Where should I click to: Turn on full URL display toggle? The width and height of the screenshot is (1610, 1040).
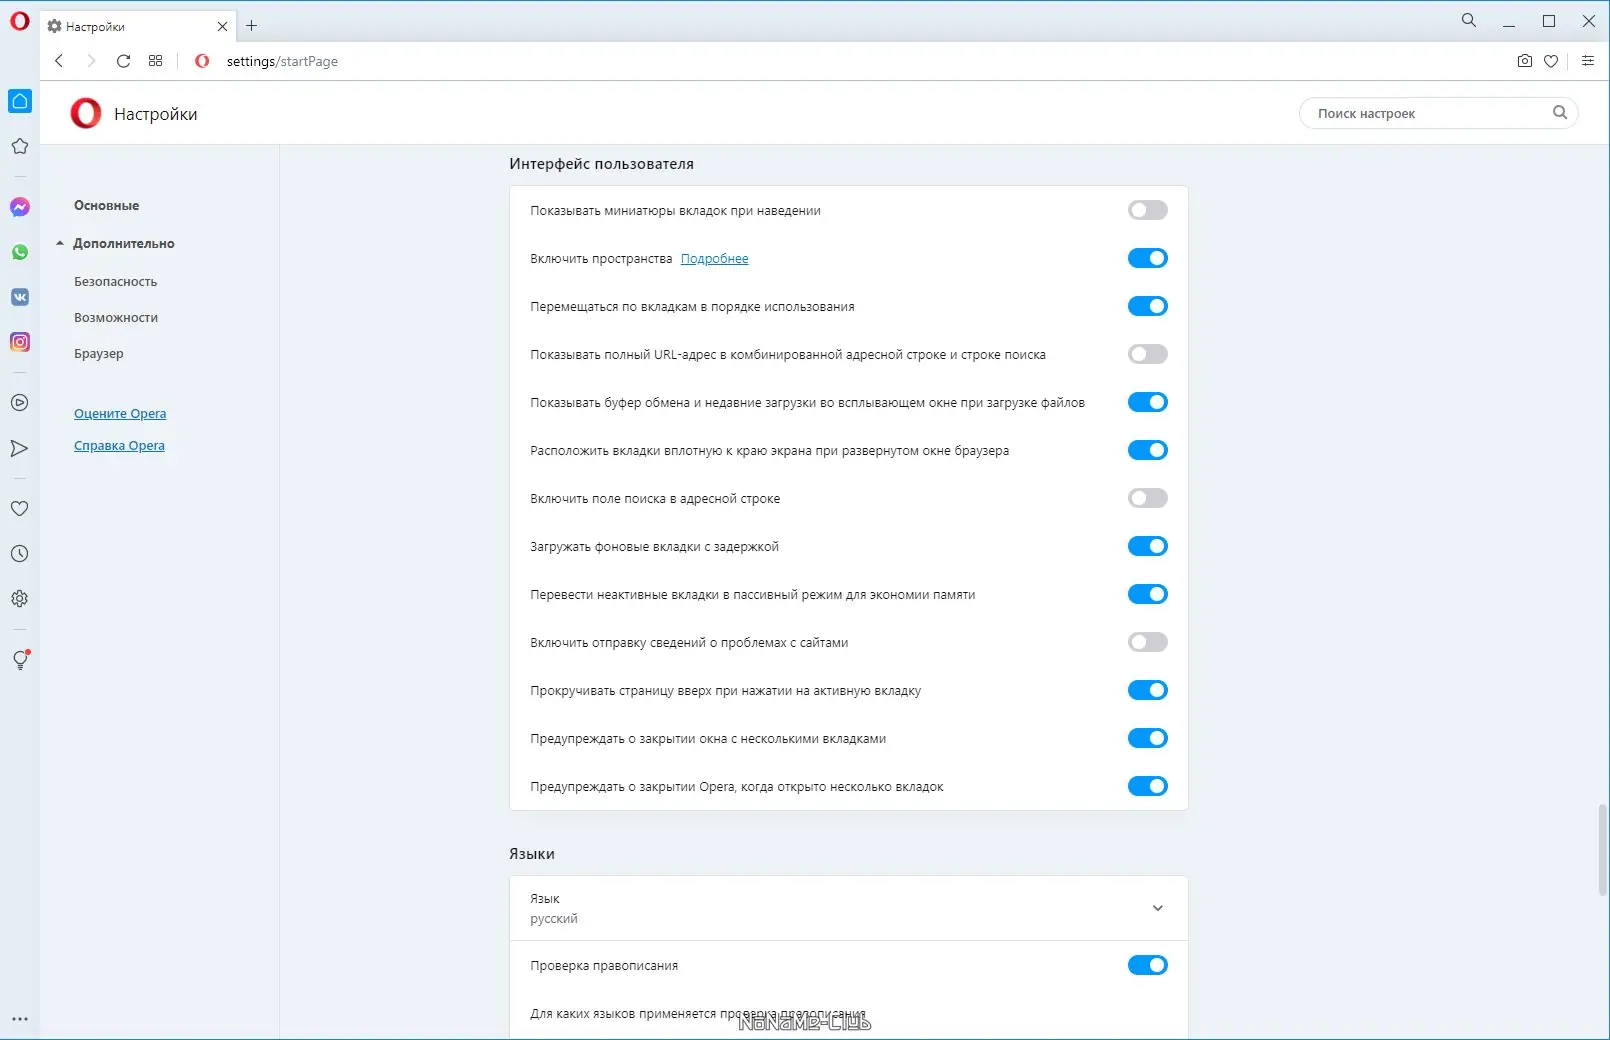pos(1147,354)
